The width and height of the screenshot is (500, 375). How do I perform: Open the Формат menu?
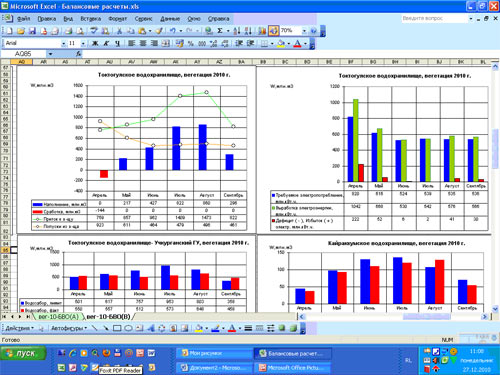click(x=117, y=19)
